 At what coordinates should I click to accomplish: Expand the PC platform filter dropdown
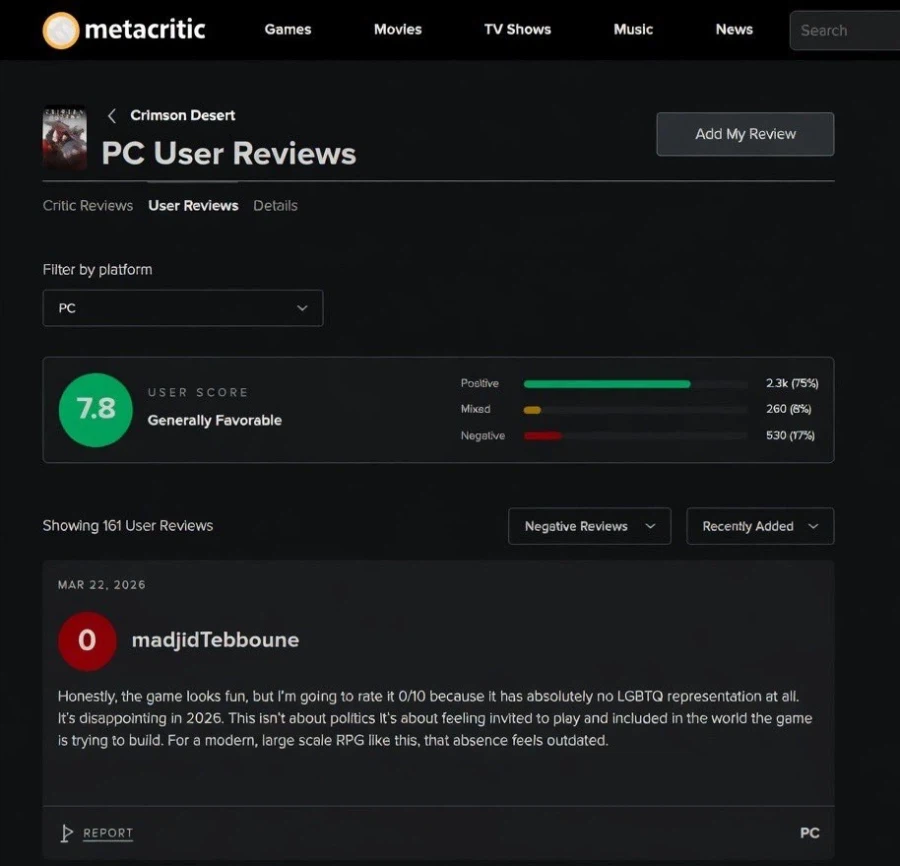182,308
